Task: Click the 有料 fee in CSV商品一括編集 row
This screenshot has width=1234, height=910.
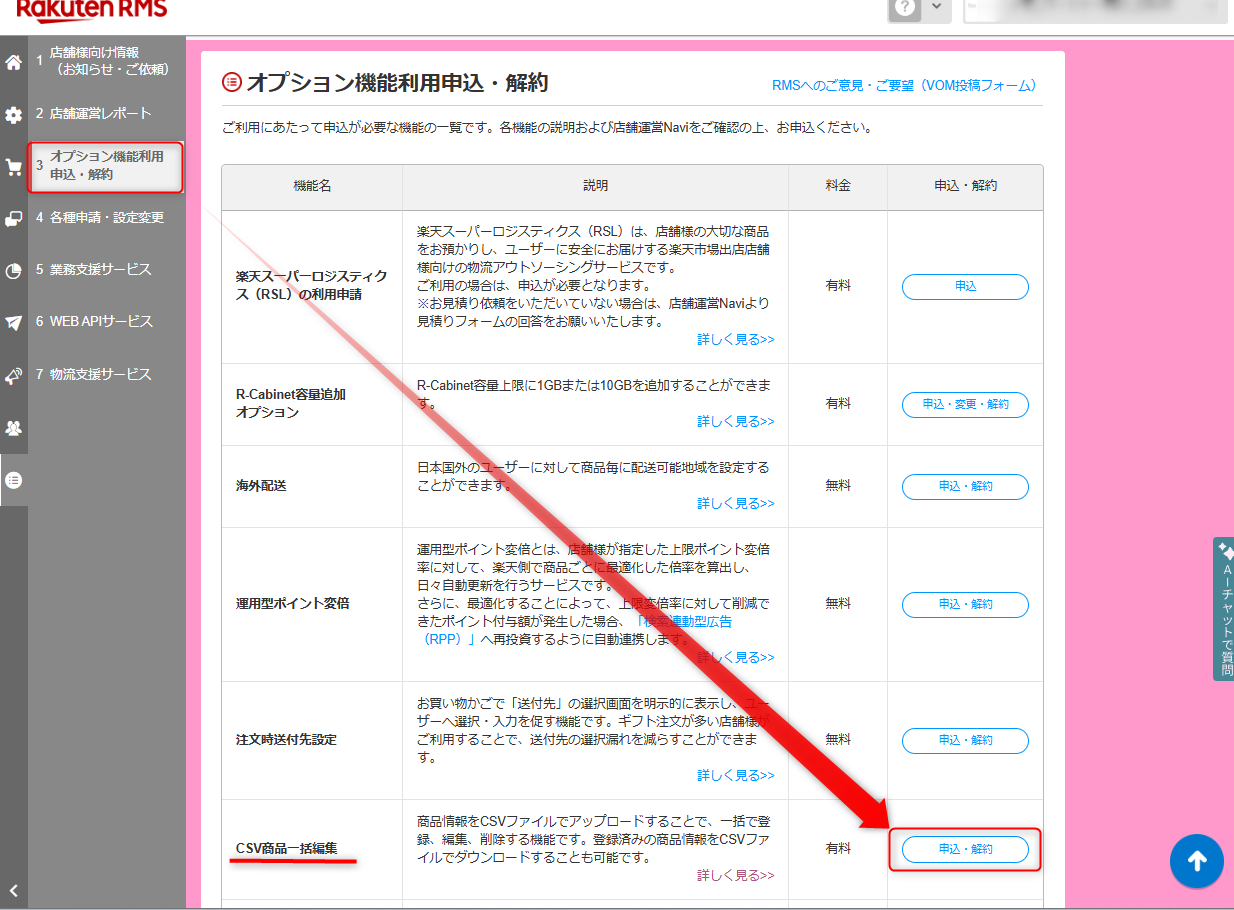Action: [x=838, y=849]
